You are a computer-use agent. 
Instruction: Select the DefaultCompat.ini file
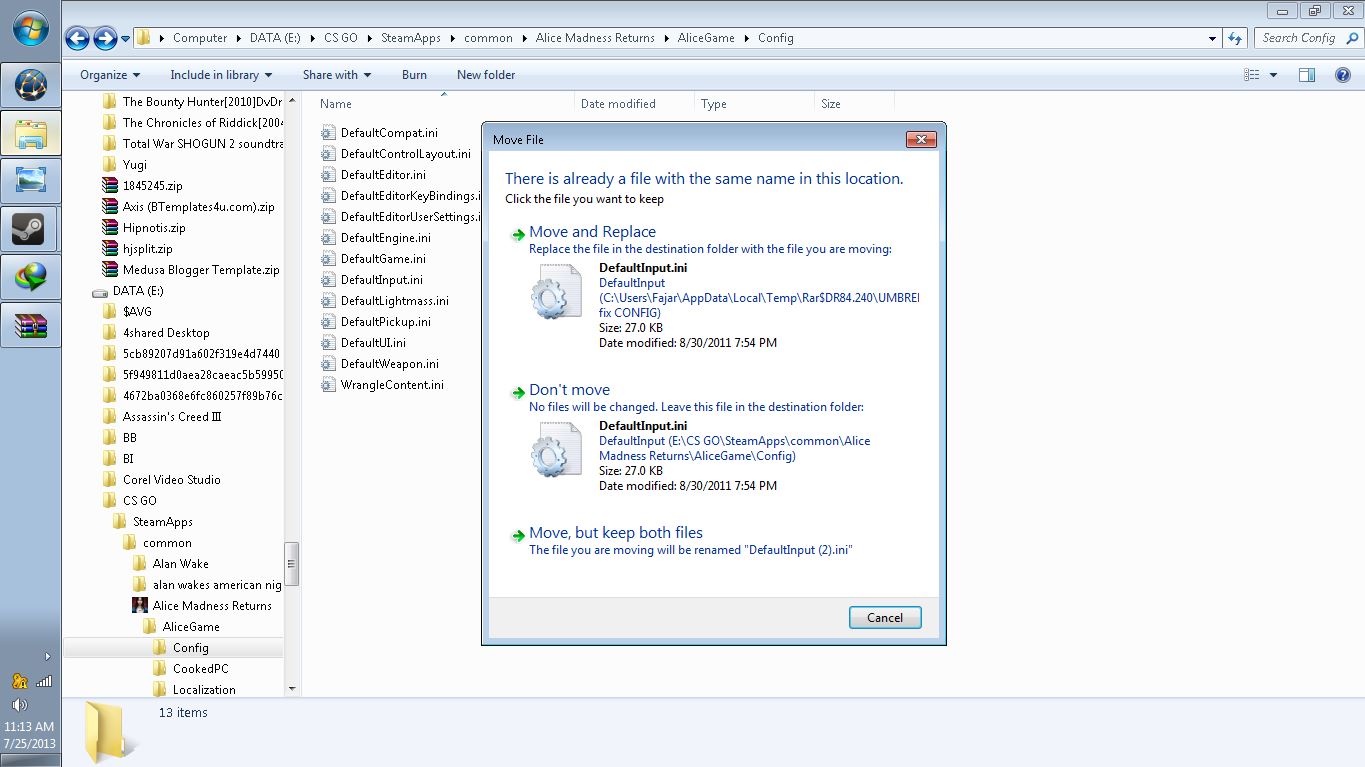379,133
